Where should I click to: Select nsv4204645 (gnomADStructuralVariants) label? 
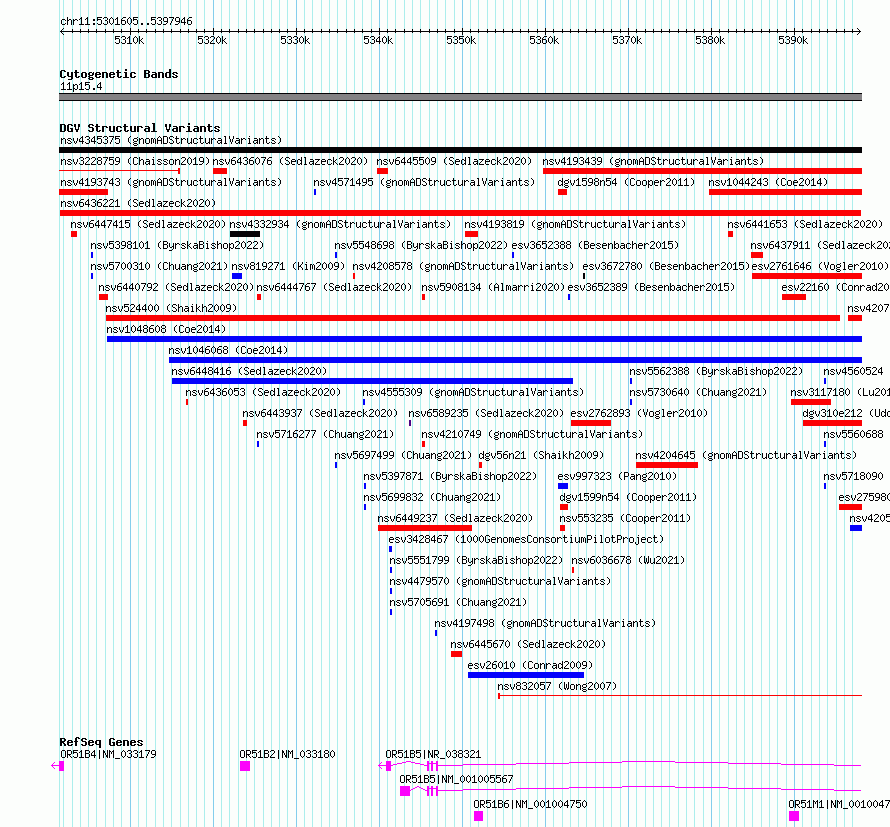coord(746,455)
